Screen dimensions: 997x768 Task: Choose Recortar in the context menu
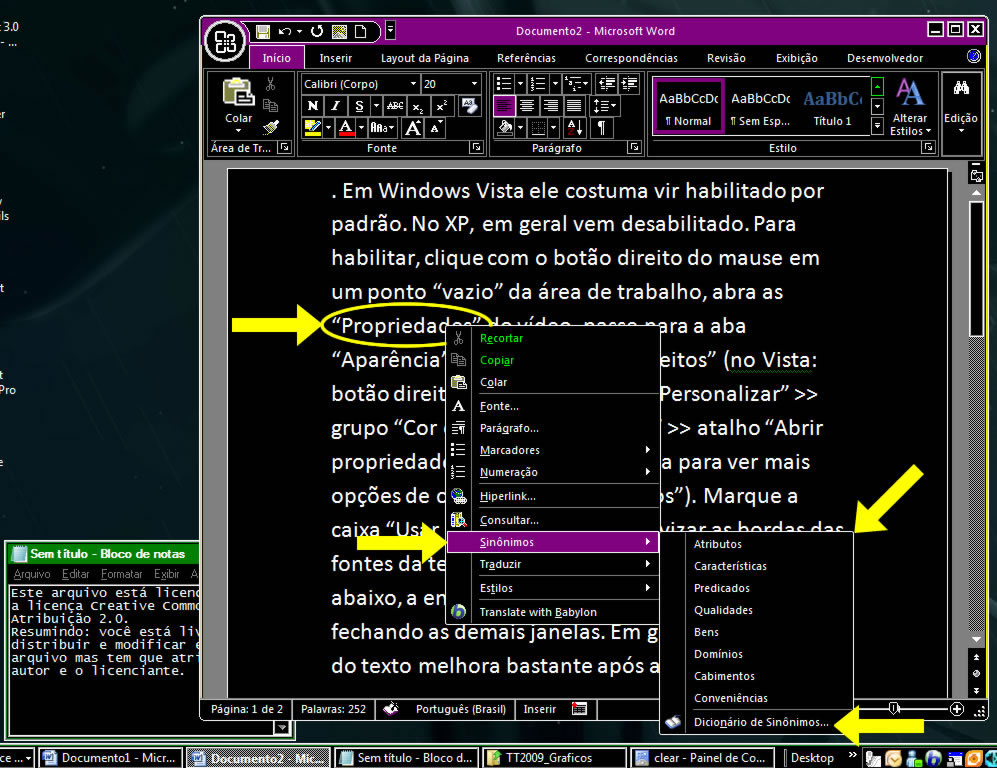(x=553, y=338)
